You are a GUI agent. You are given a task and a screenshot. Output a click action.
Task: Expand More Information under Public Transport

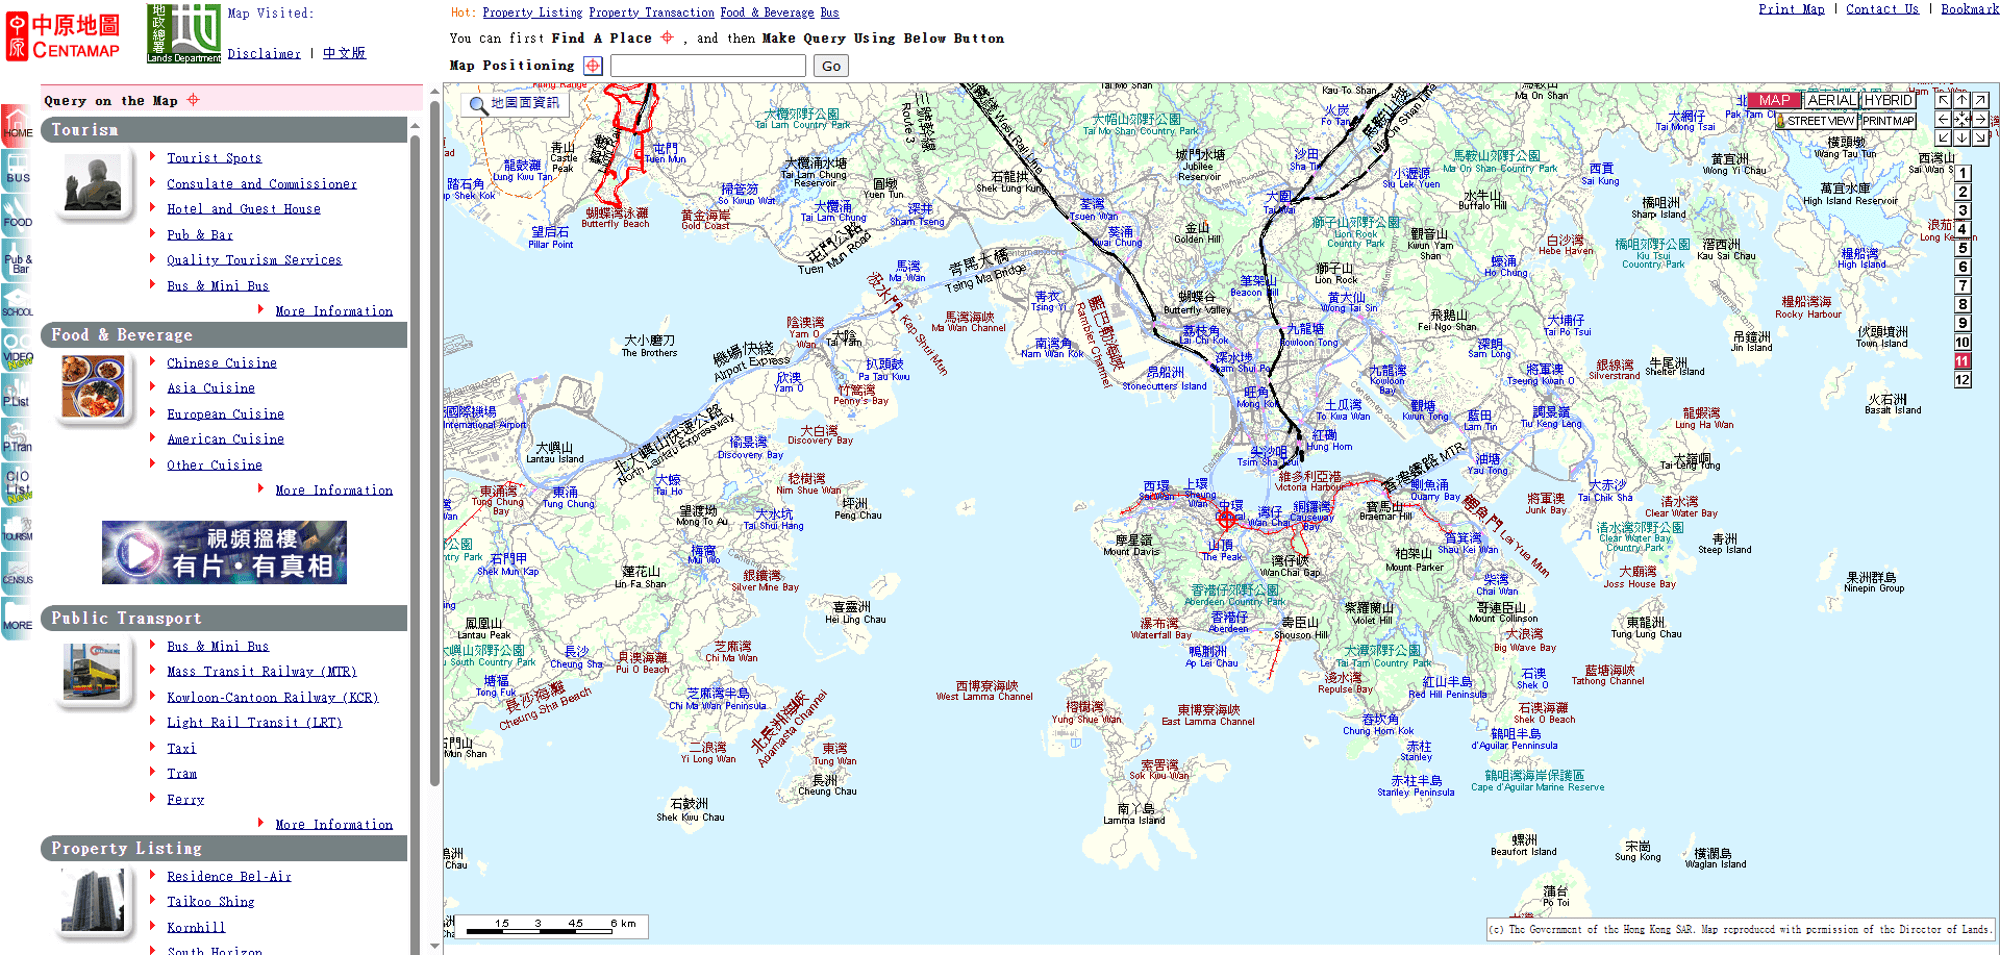tap(333, 824)
